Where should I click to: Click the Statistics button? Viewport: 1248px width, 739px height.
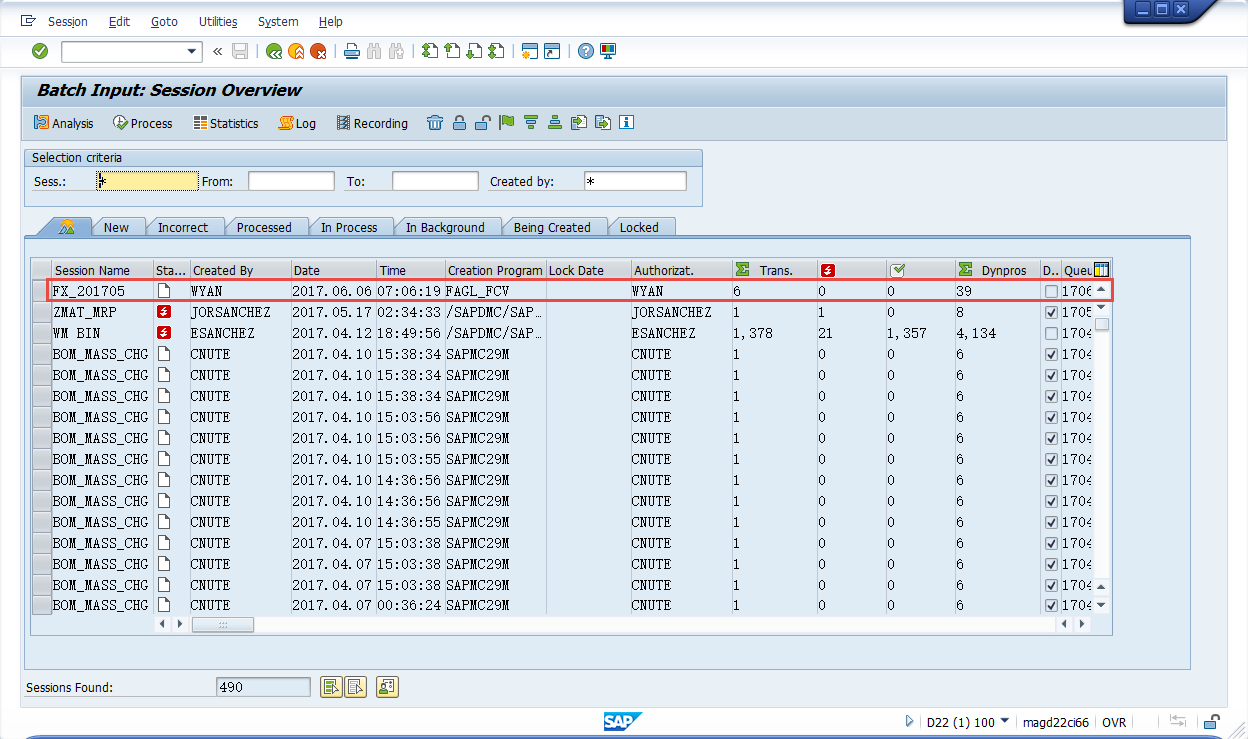coord(224,123)
